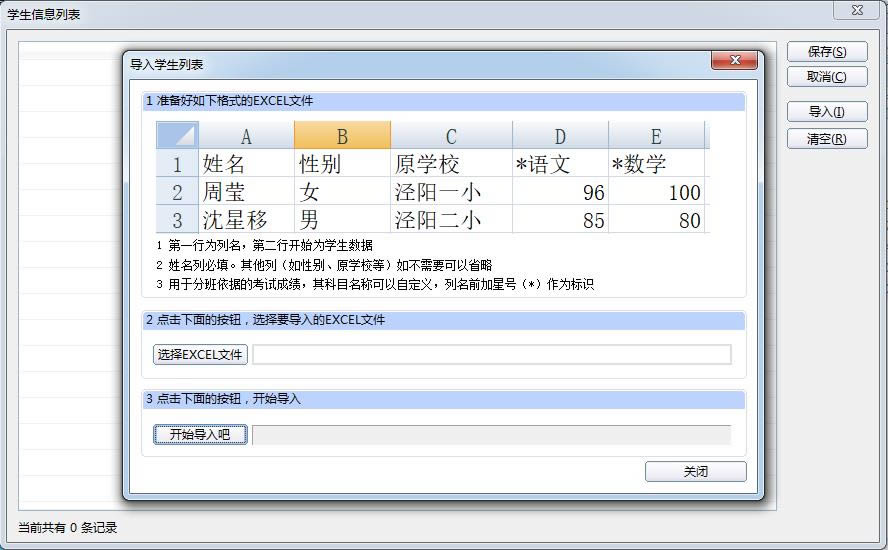Click row number 3 in example
This screenshot has height=550, width=888.
pyautogui.click(x=177, y=219)
